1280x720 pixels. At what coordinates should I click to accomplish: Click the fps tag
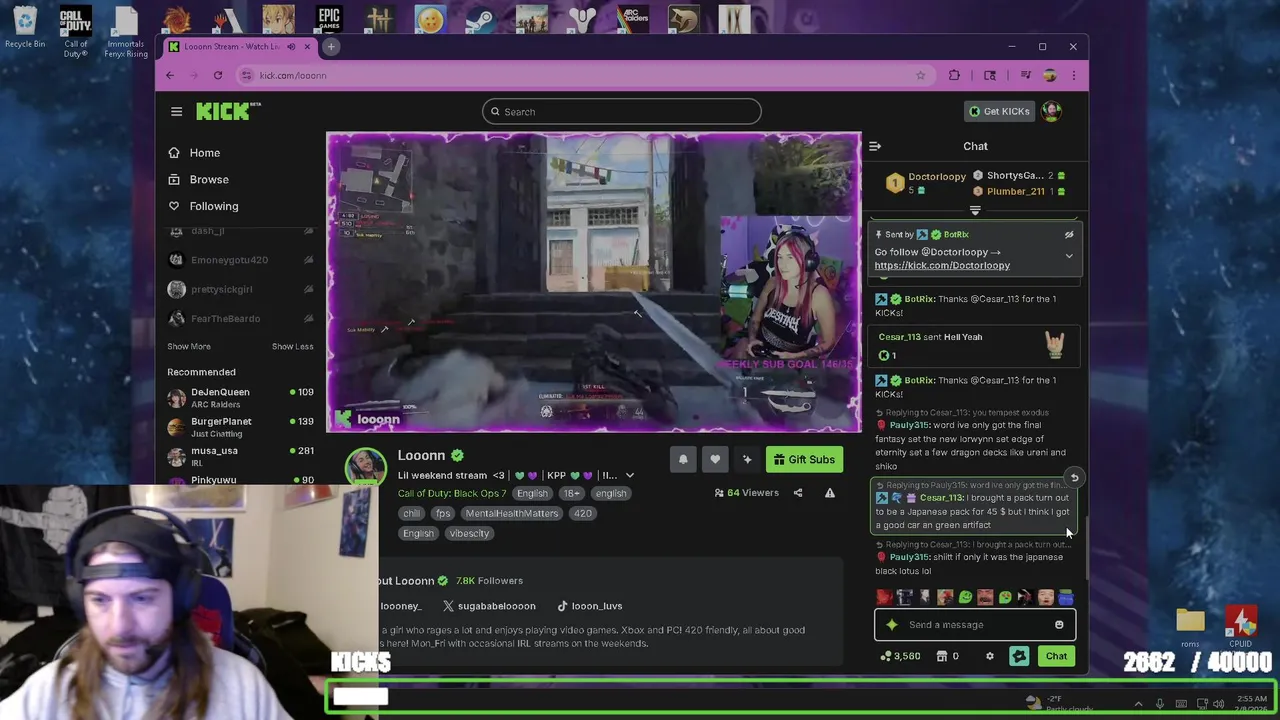443,513
